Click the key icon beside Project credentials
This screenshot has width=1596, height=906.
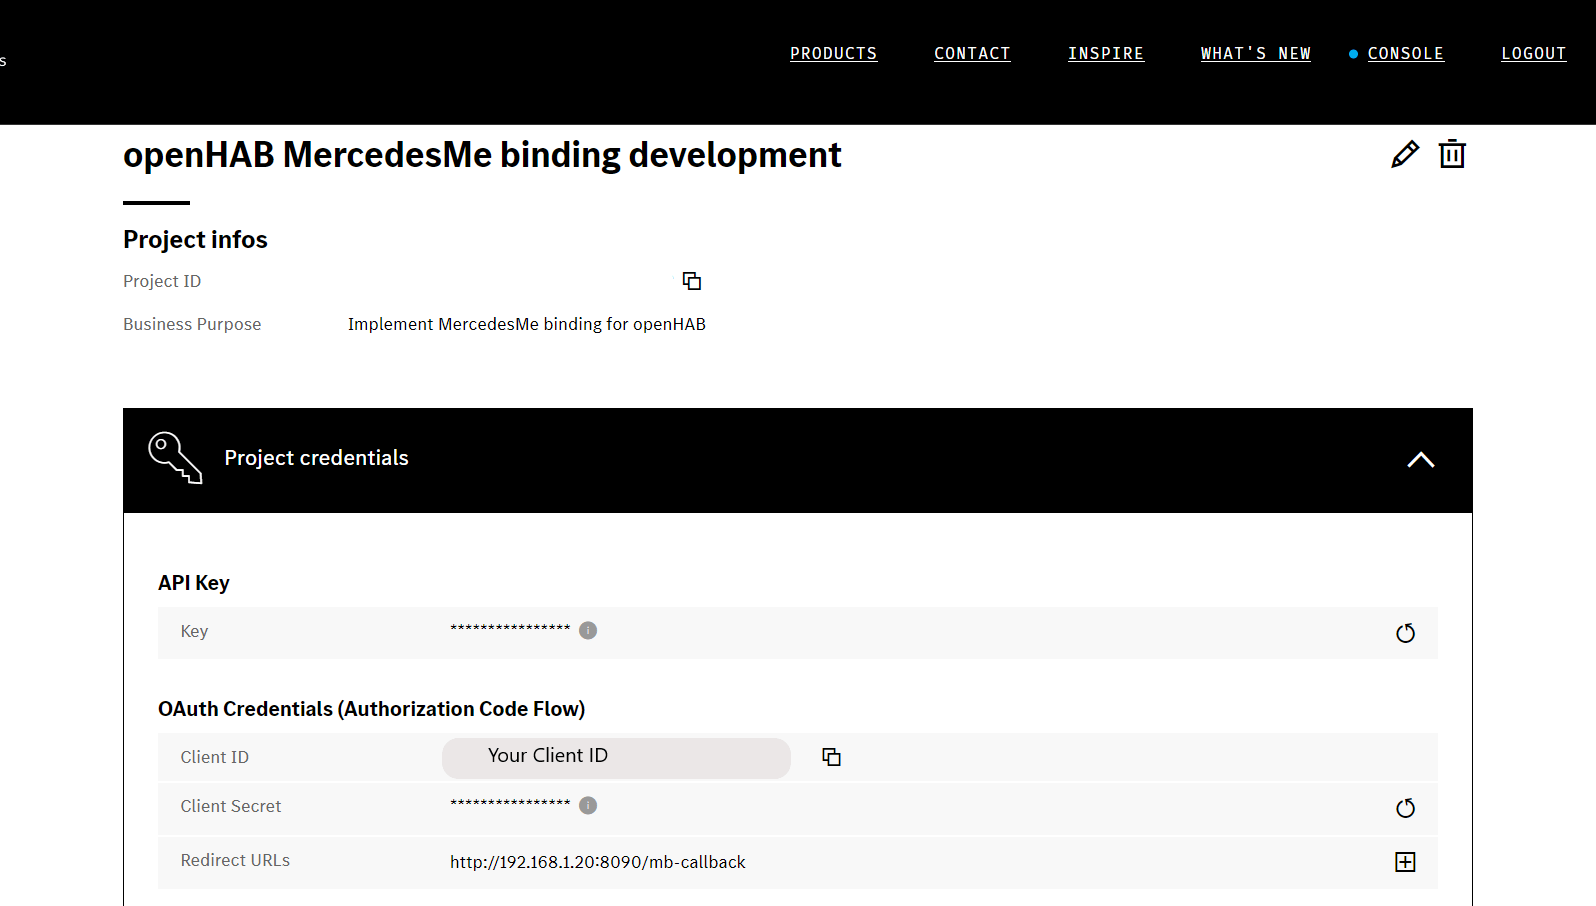pyautogui.click(x=175, y=458)
